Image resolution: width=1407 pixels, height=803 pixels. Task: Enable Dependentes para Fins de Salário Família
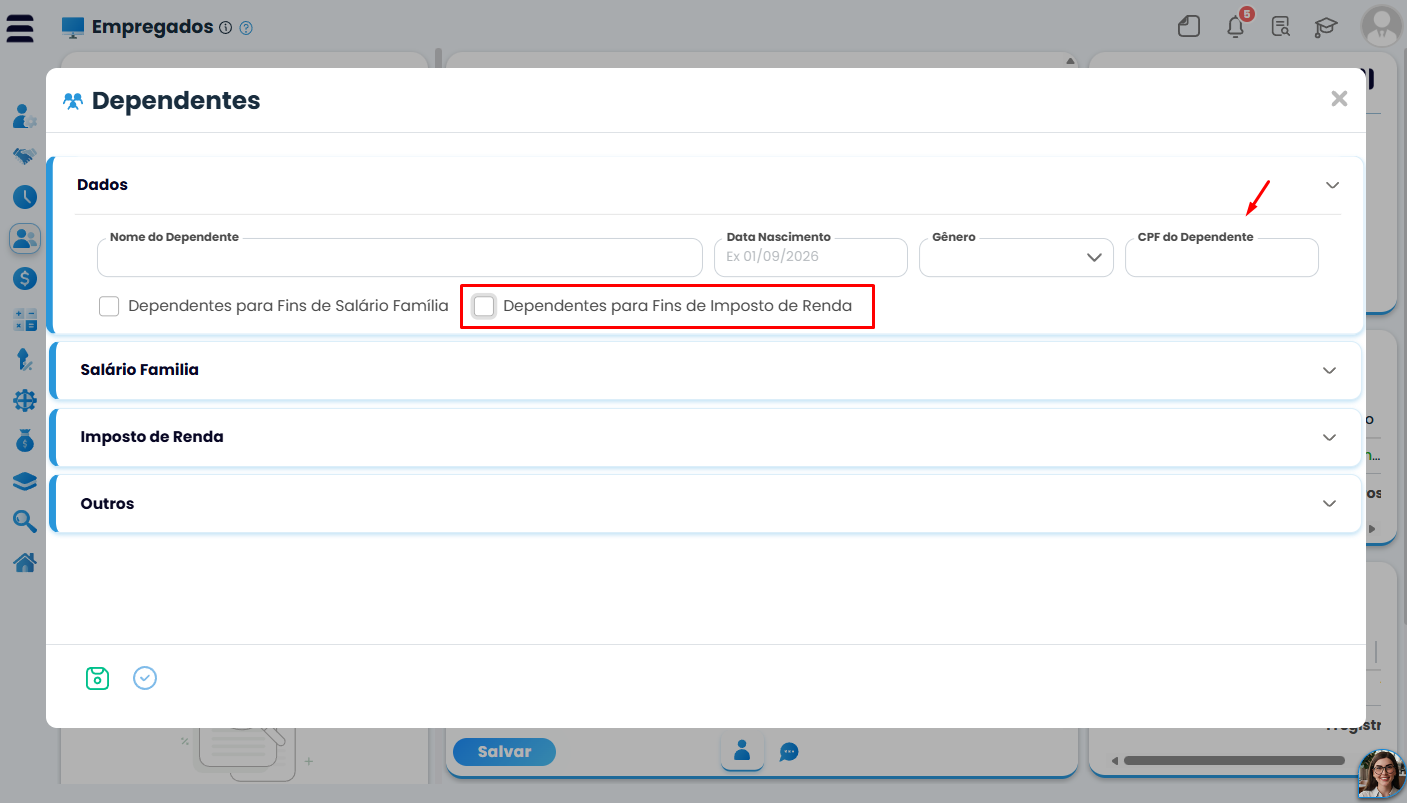(x=109, y=306)
